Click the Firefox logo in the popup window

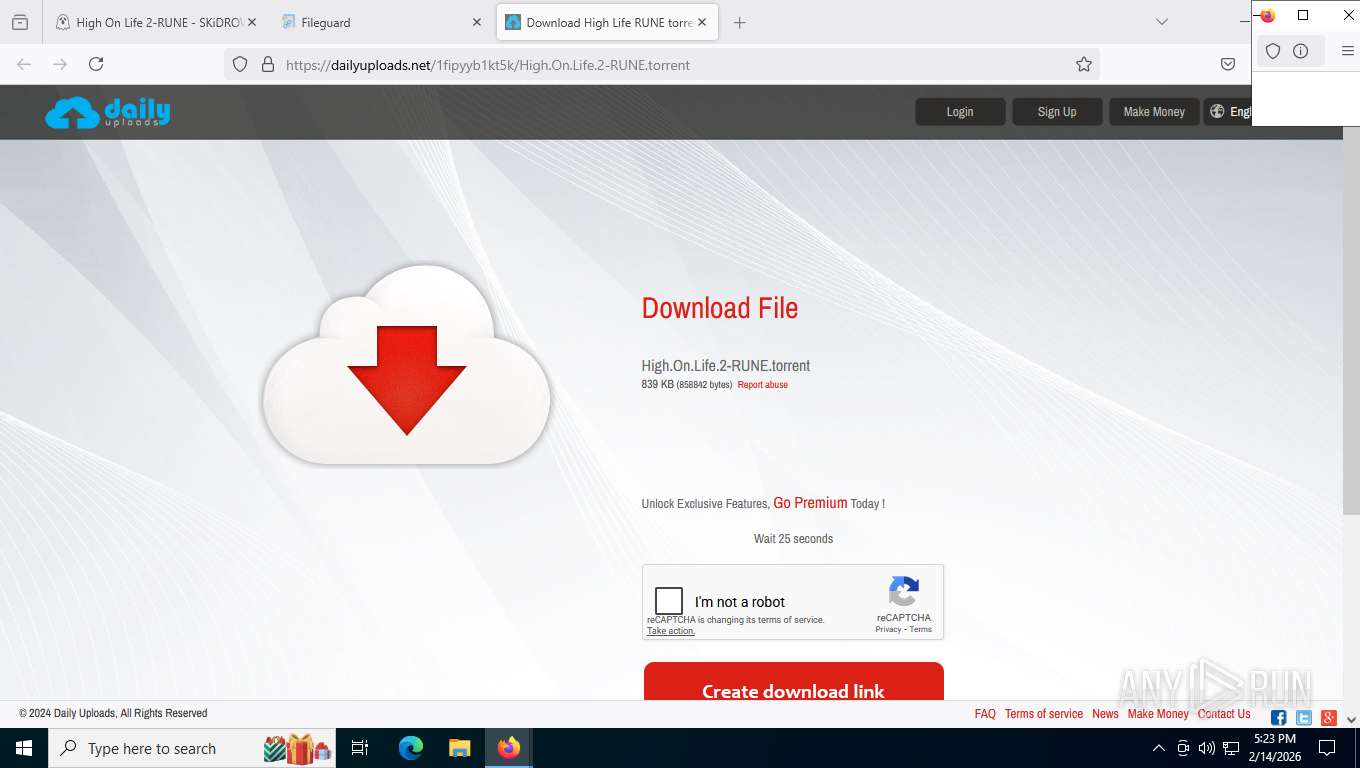1267,15
